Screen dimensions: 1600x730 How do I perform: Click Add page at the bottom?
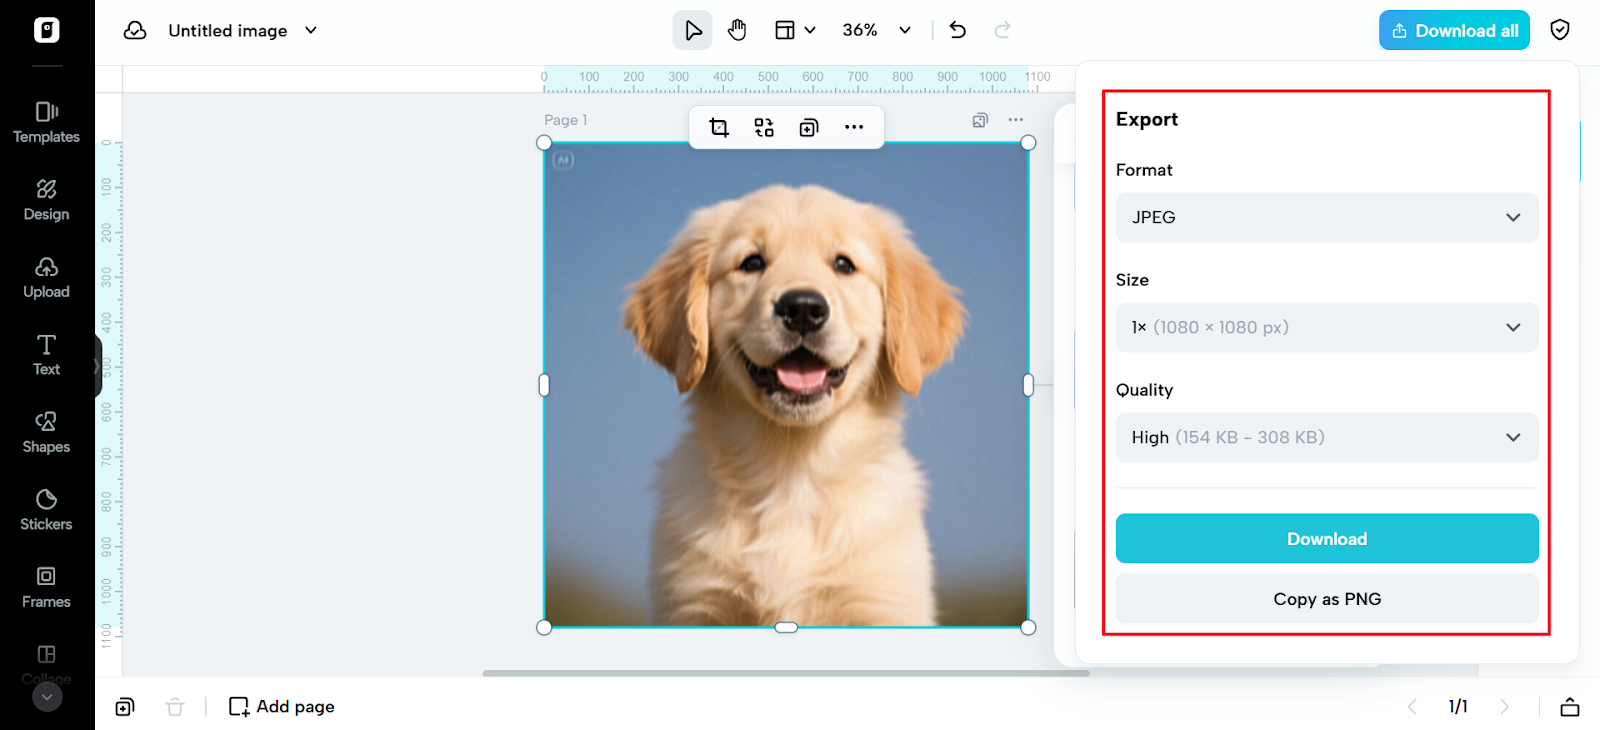tap(282, 706)
